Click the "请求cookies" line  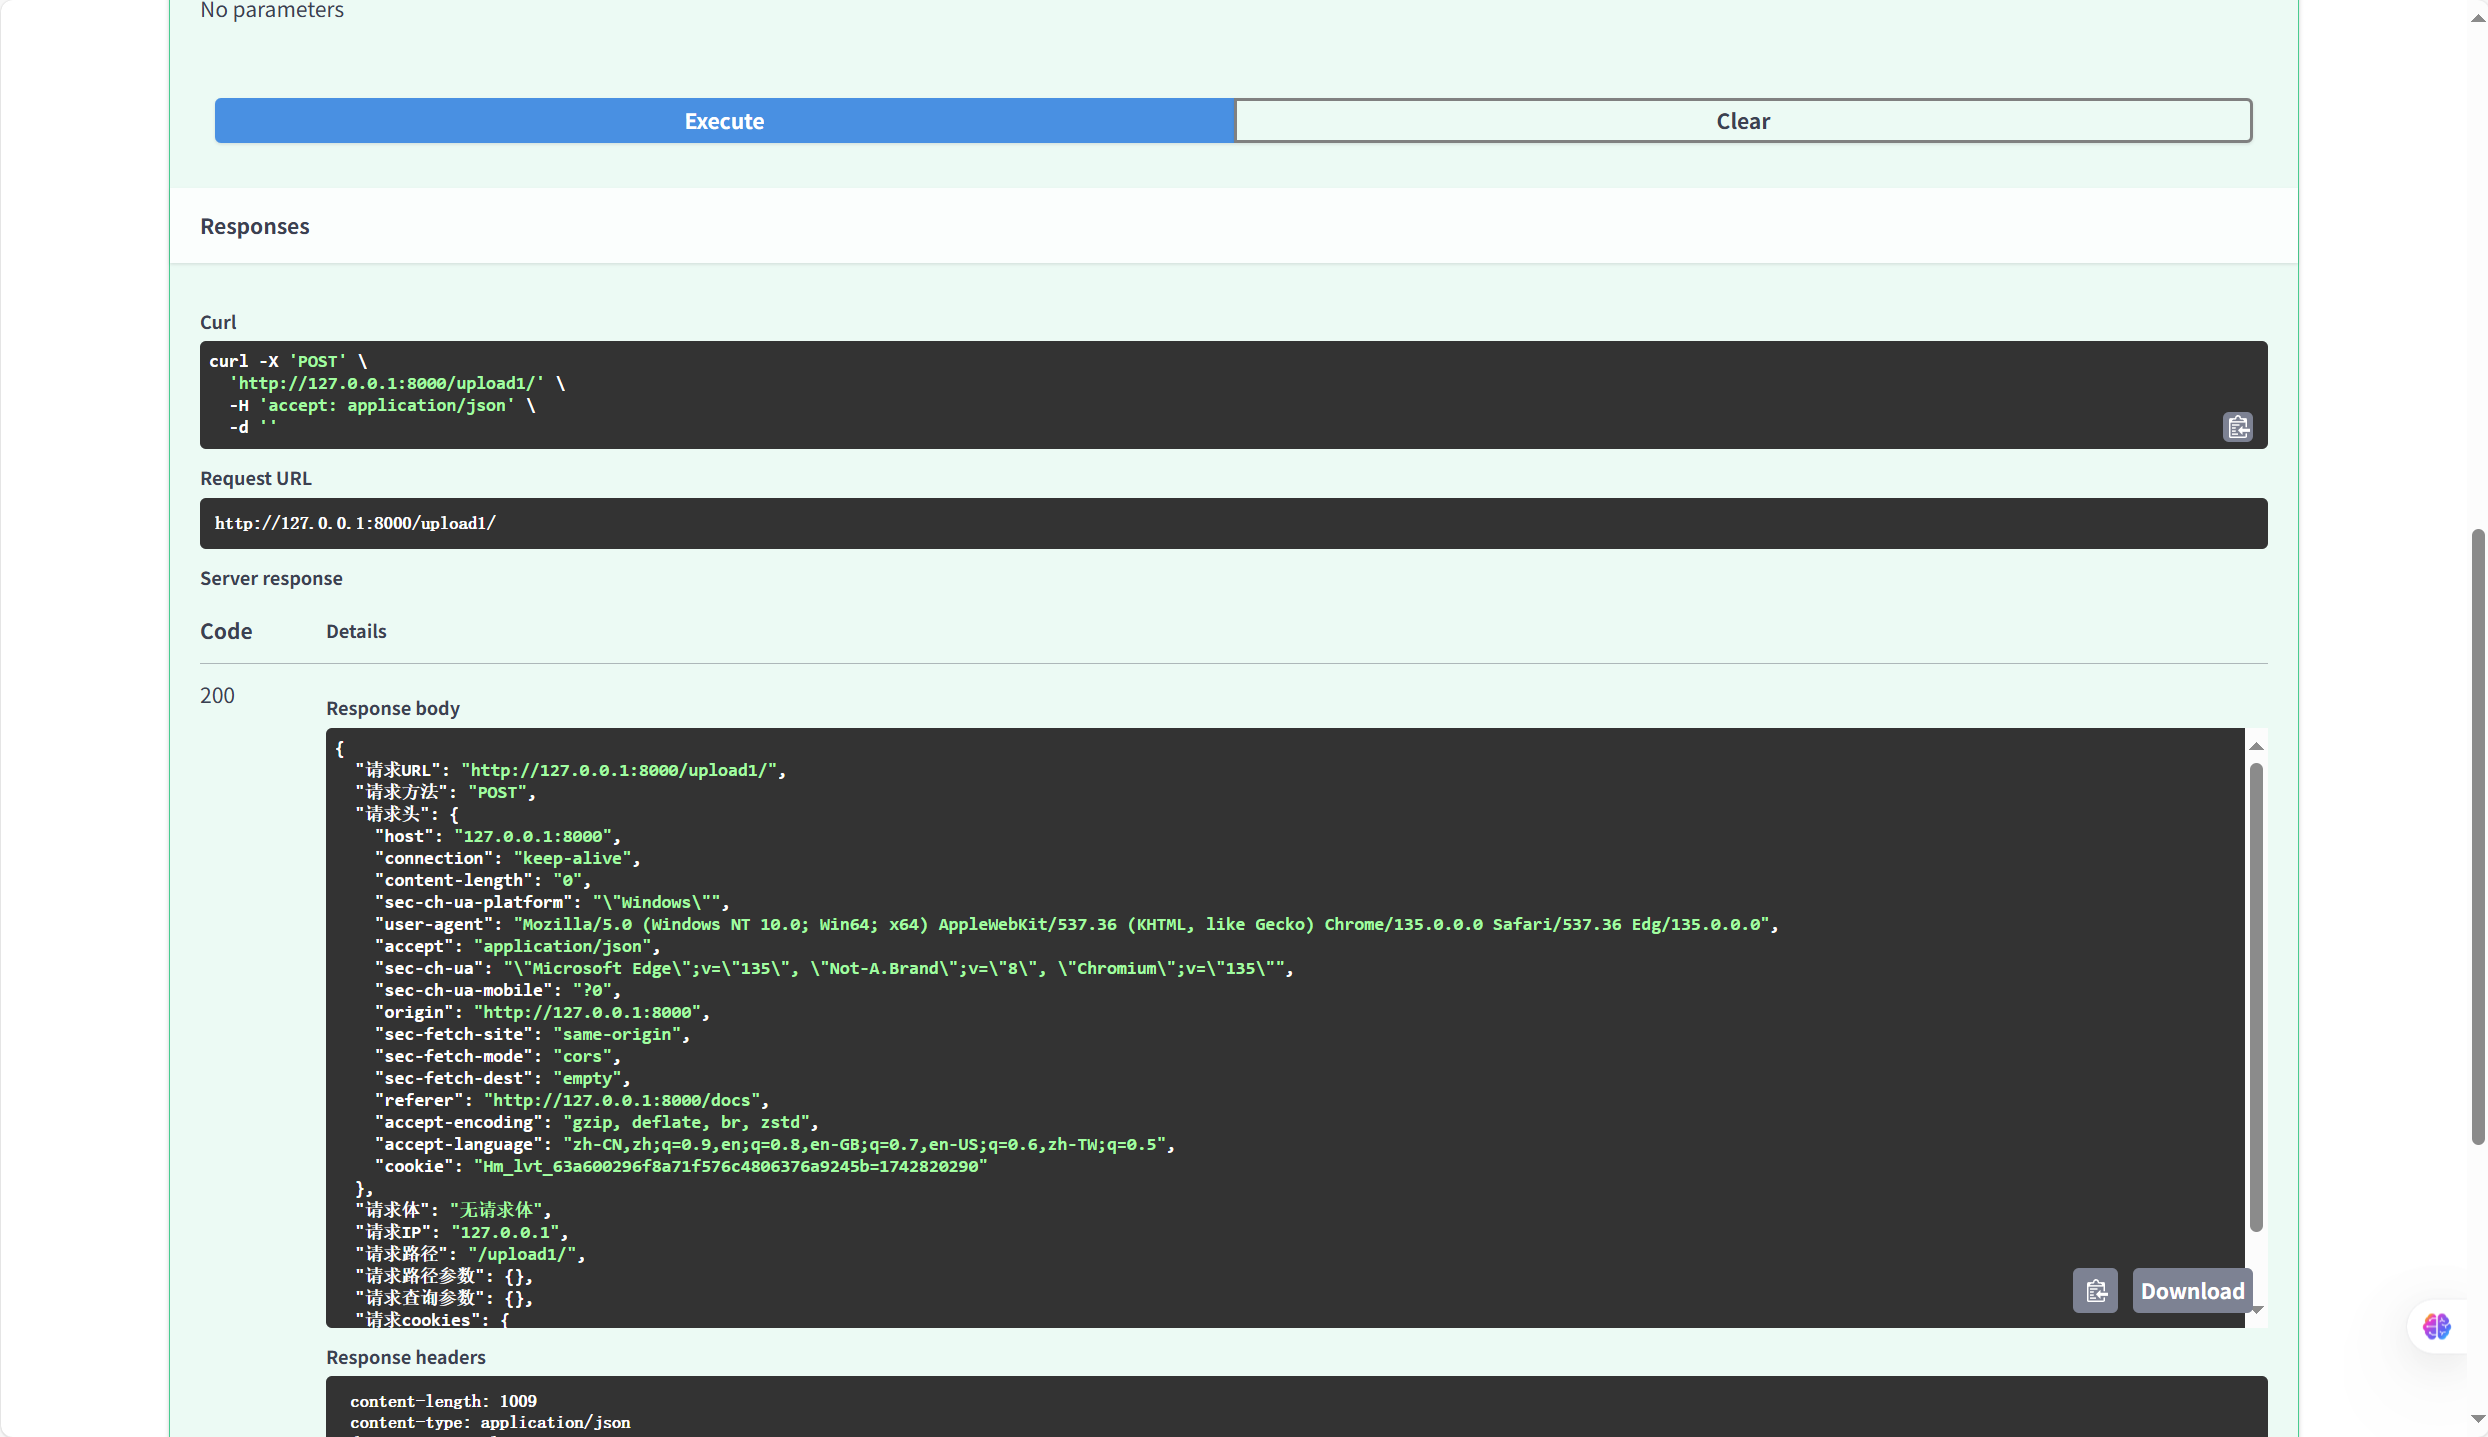tap(432, 1319)
